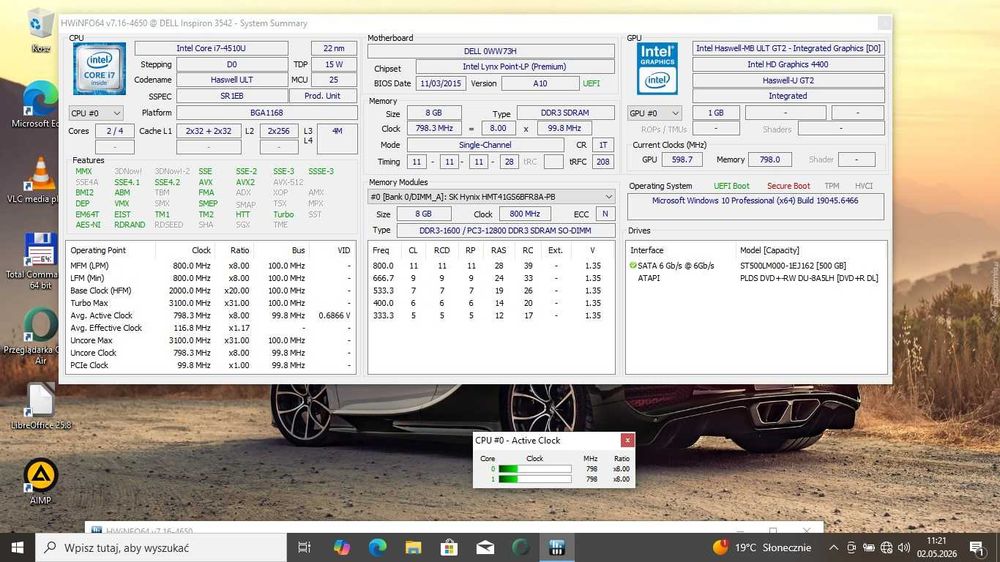Click the Haswell ULT codename field
The image size is (1000, 562).
click(232, 80)
